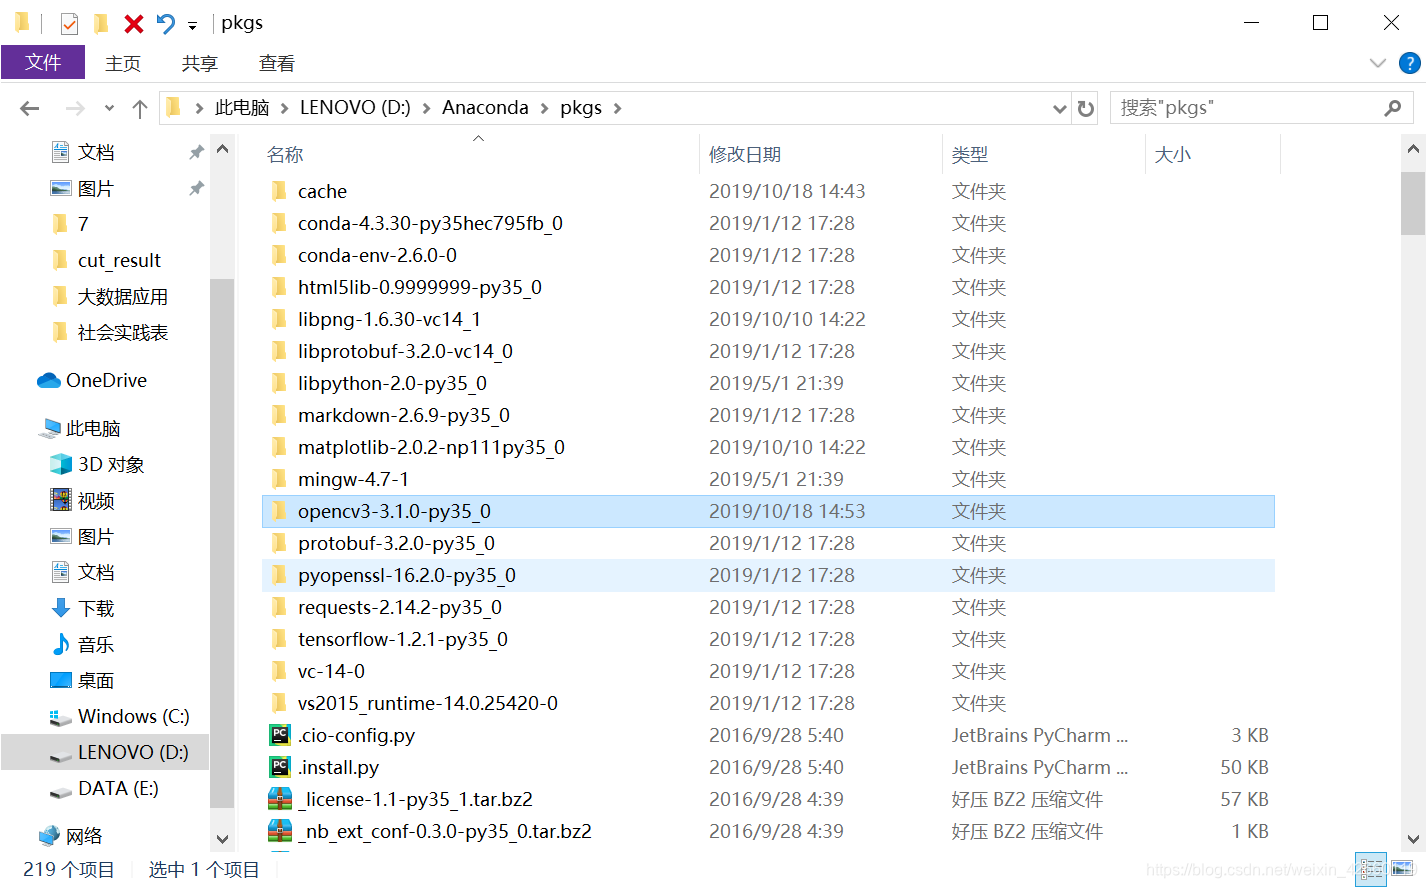
Task: Select Windows (C:) drive in sidebar
Action: (x=133, y=716)
